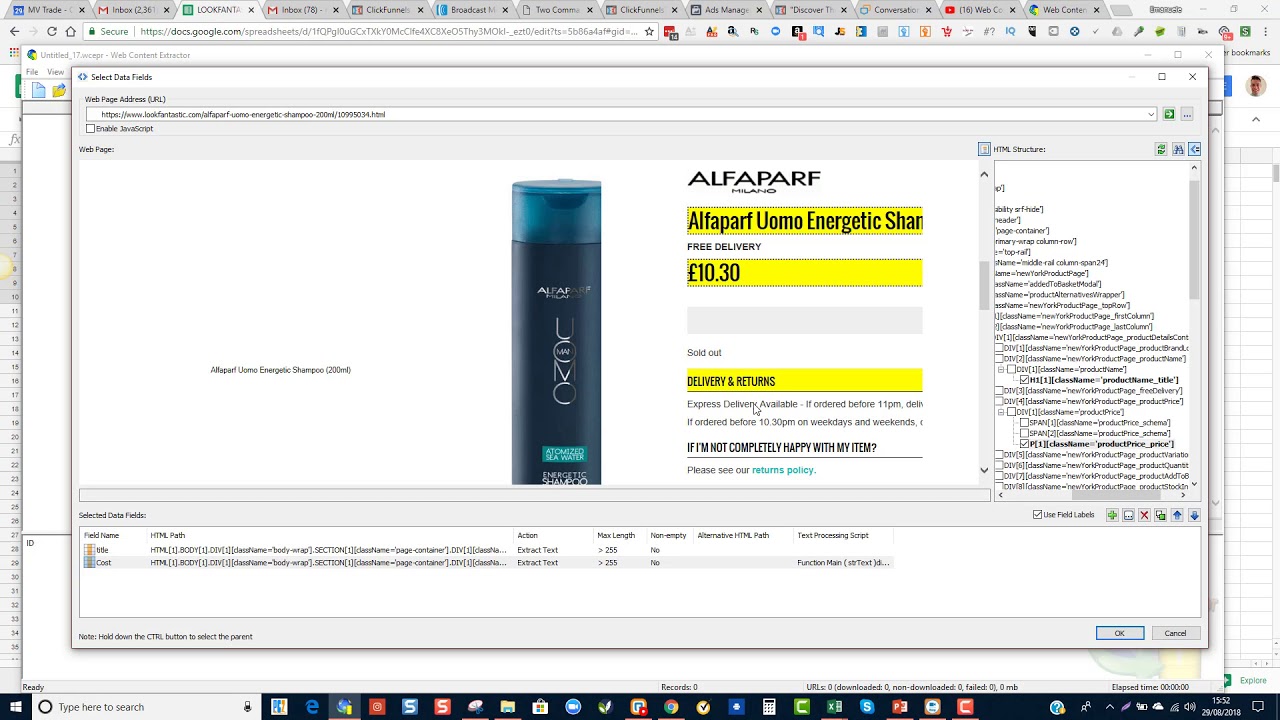The height and width of the screenshot is (720, 1280).
Task: Check the SPAN[2] productPrice_schema node
Action: (1024, 433)
